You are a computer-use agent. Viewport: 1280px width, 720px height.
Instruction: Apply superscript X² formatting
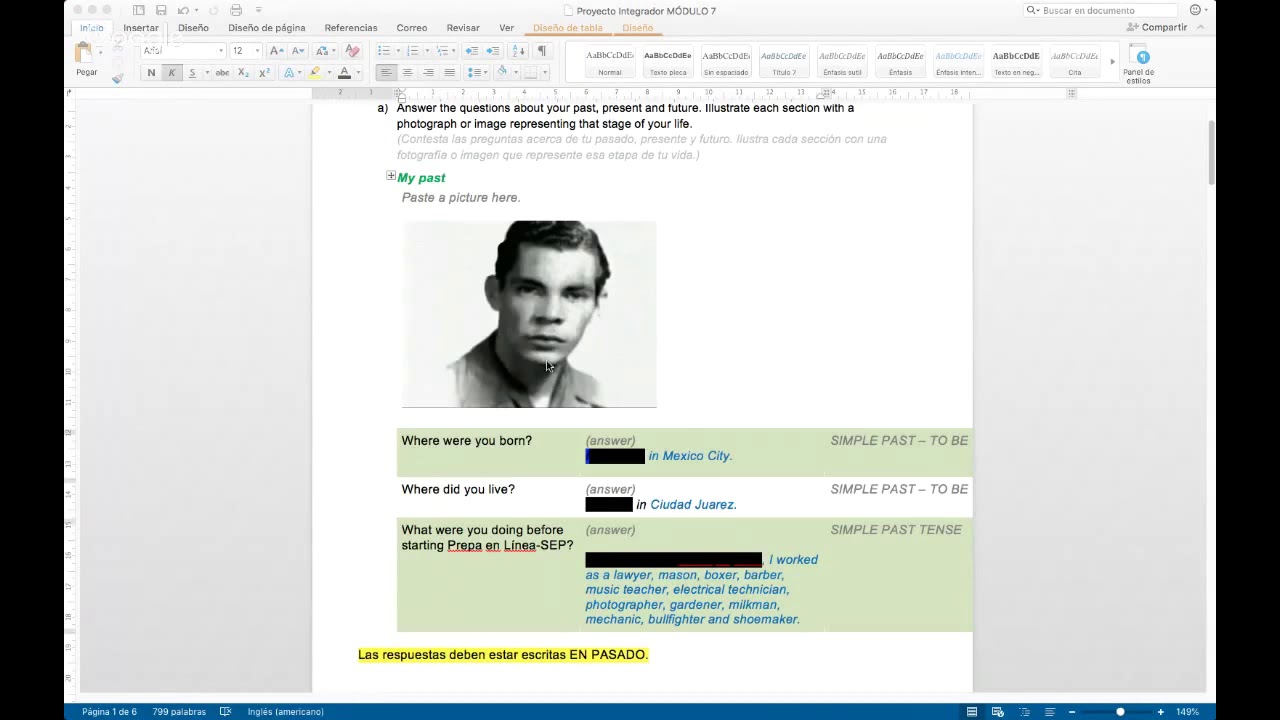pos(264,73)
